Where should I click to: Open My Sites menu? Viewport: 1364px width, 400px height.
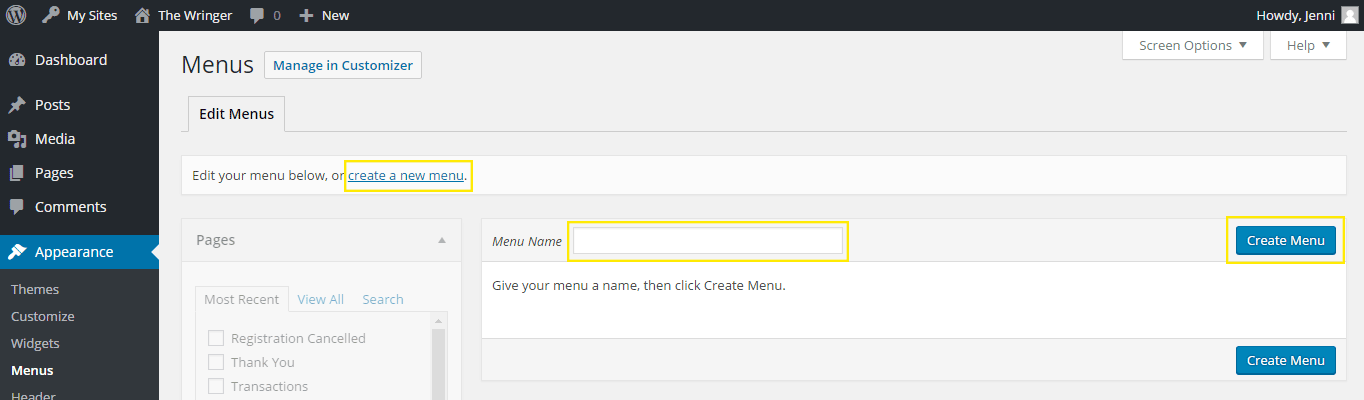click(x=80, y=15)
